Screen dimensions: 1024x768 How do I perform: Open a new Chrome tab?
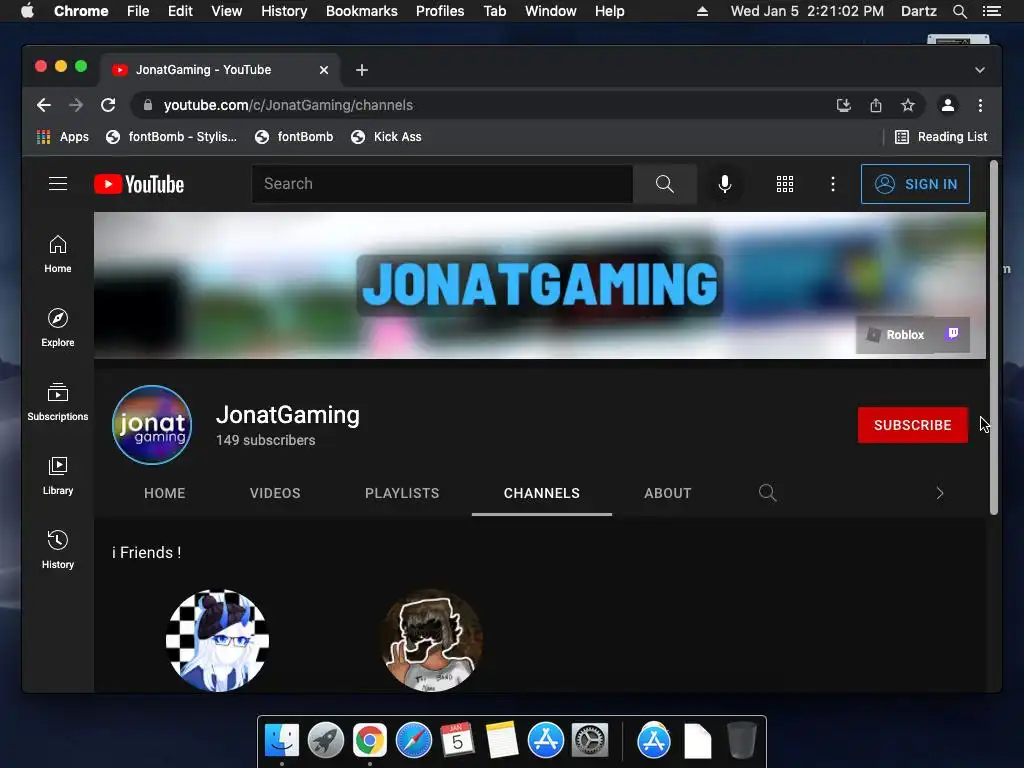[x=362, y=70]
